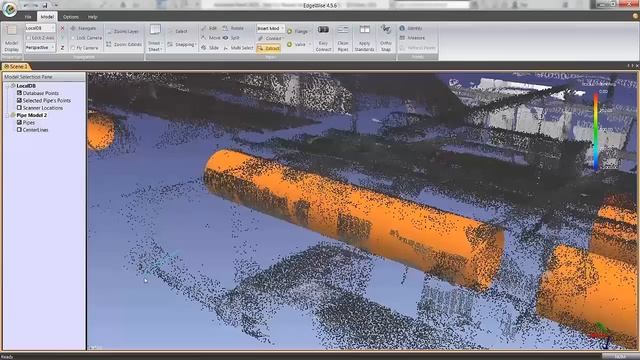Open the Snapping dropdown
Image resolution: width=640 pixels, height=360 pixels.
pos(182,44)
